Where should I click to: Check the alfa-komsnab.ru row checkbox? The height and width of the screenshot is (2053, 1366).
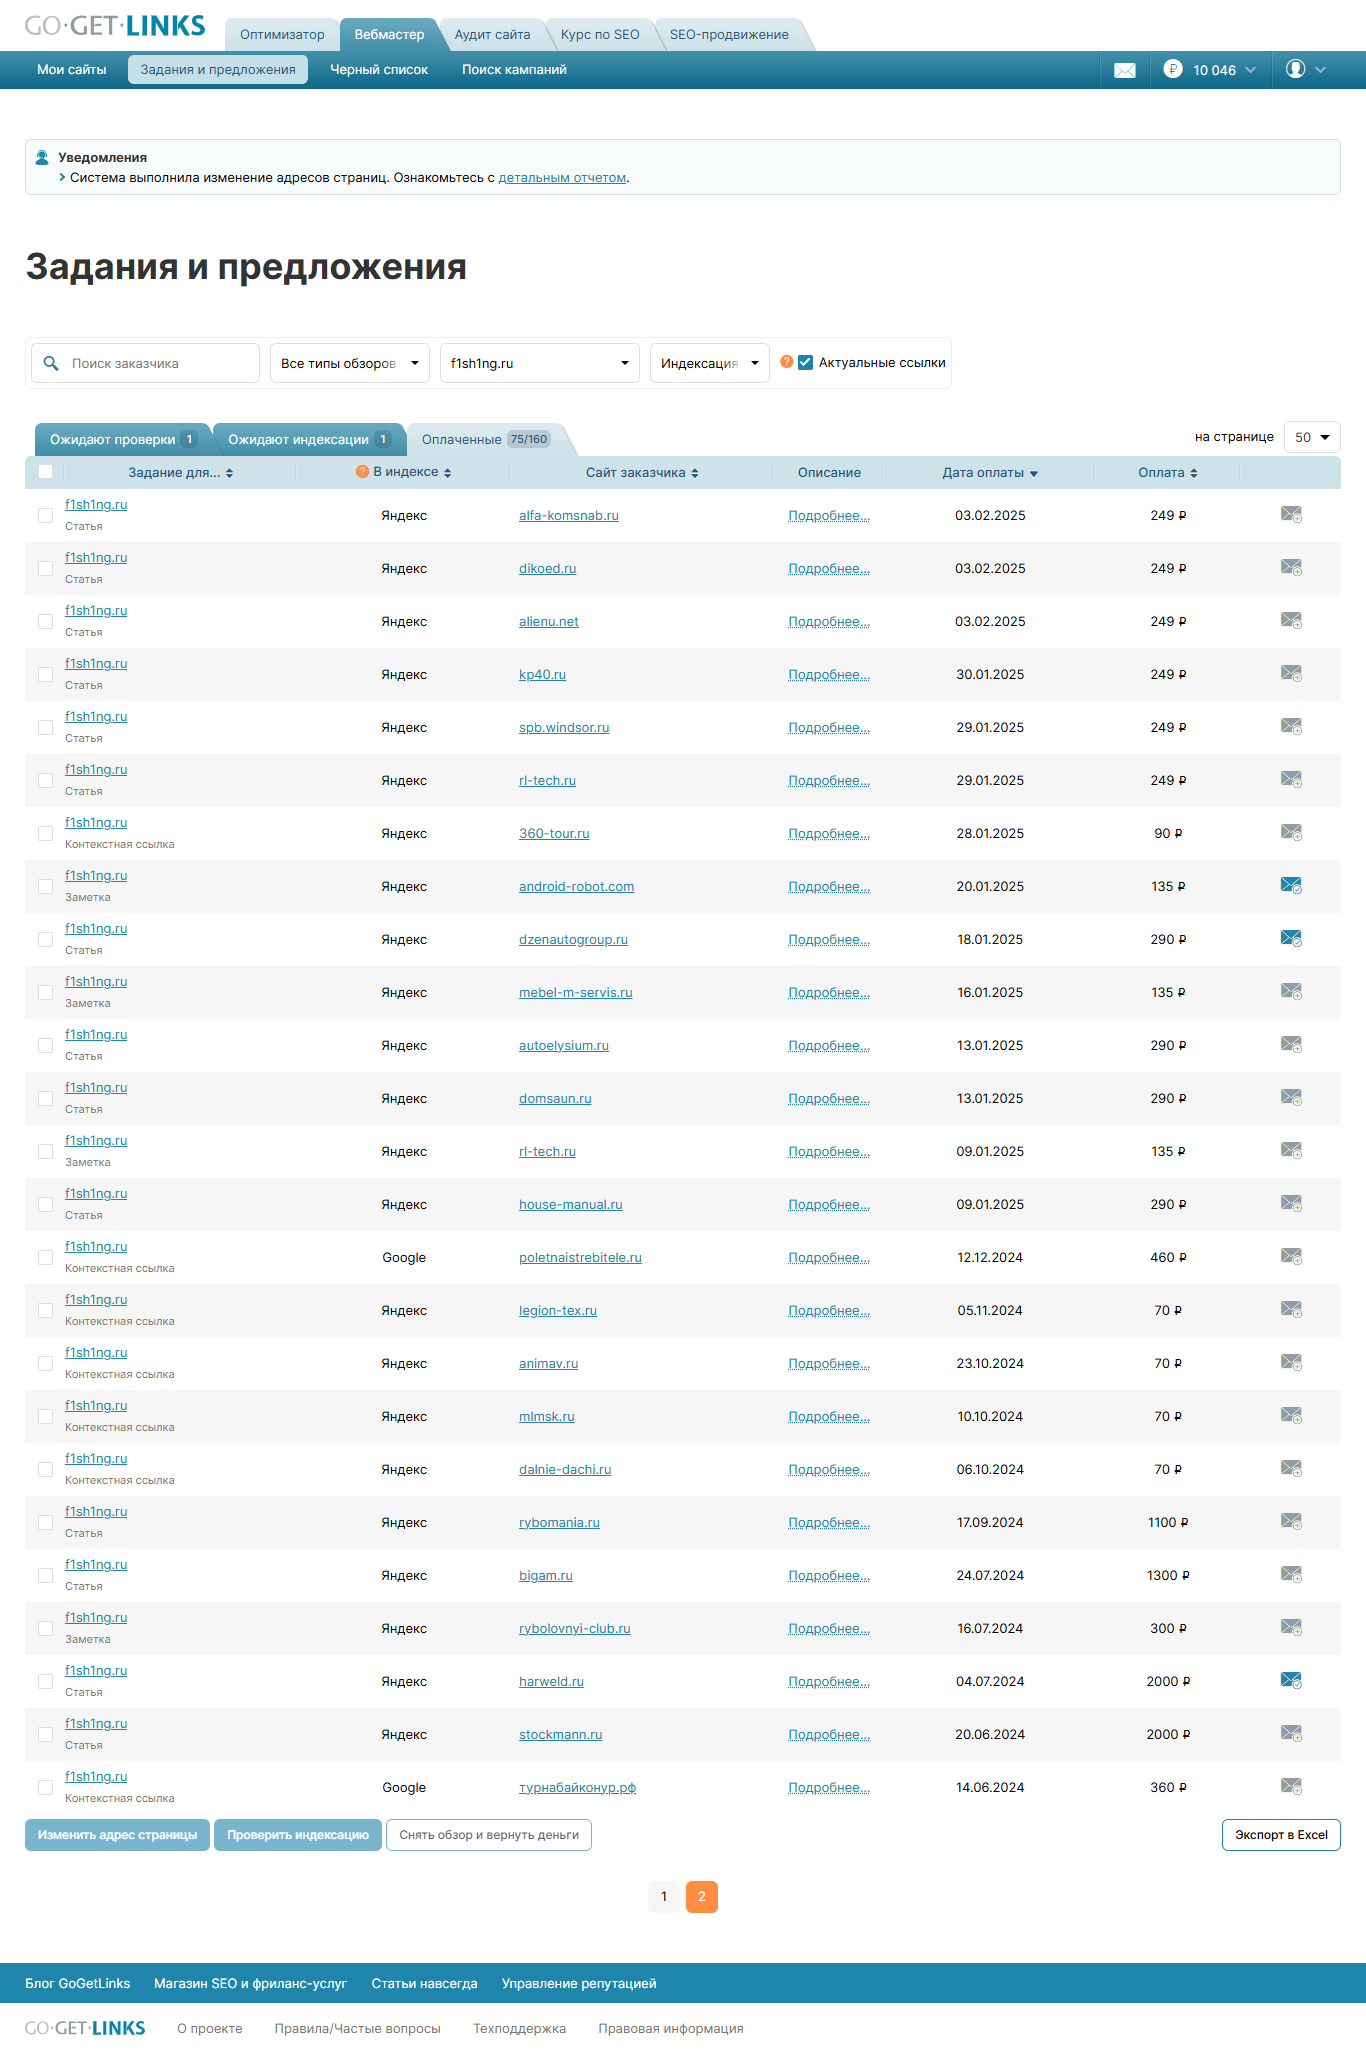click(45, 515)
